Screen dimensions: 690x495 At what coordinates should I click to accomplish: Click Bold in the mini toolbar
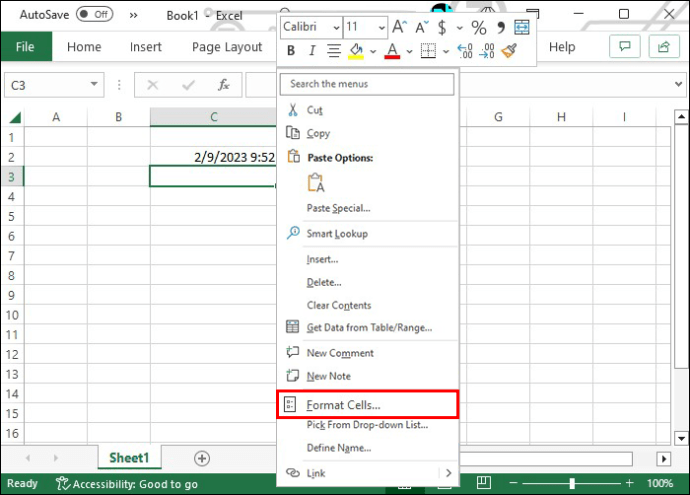(x=291, y=50)
